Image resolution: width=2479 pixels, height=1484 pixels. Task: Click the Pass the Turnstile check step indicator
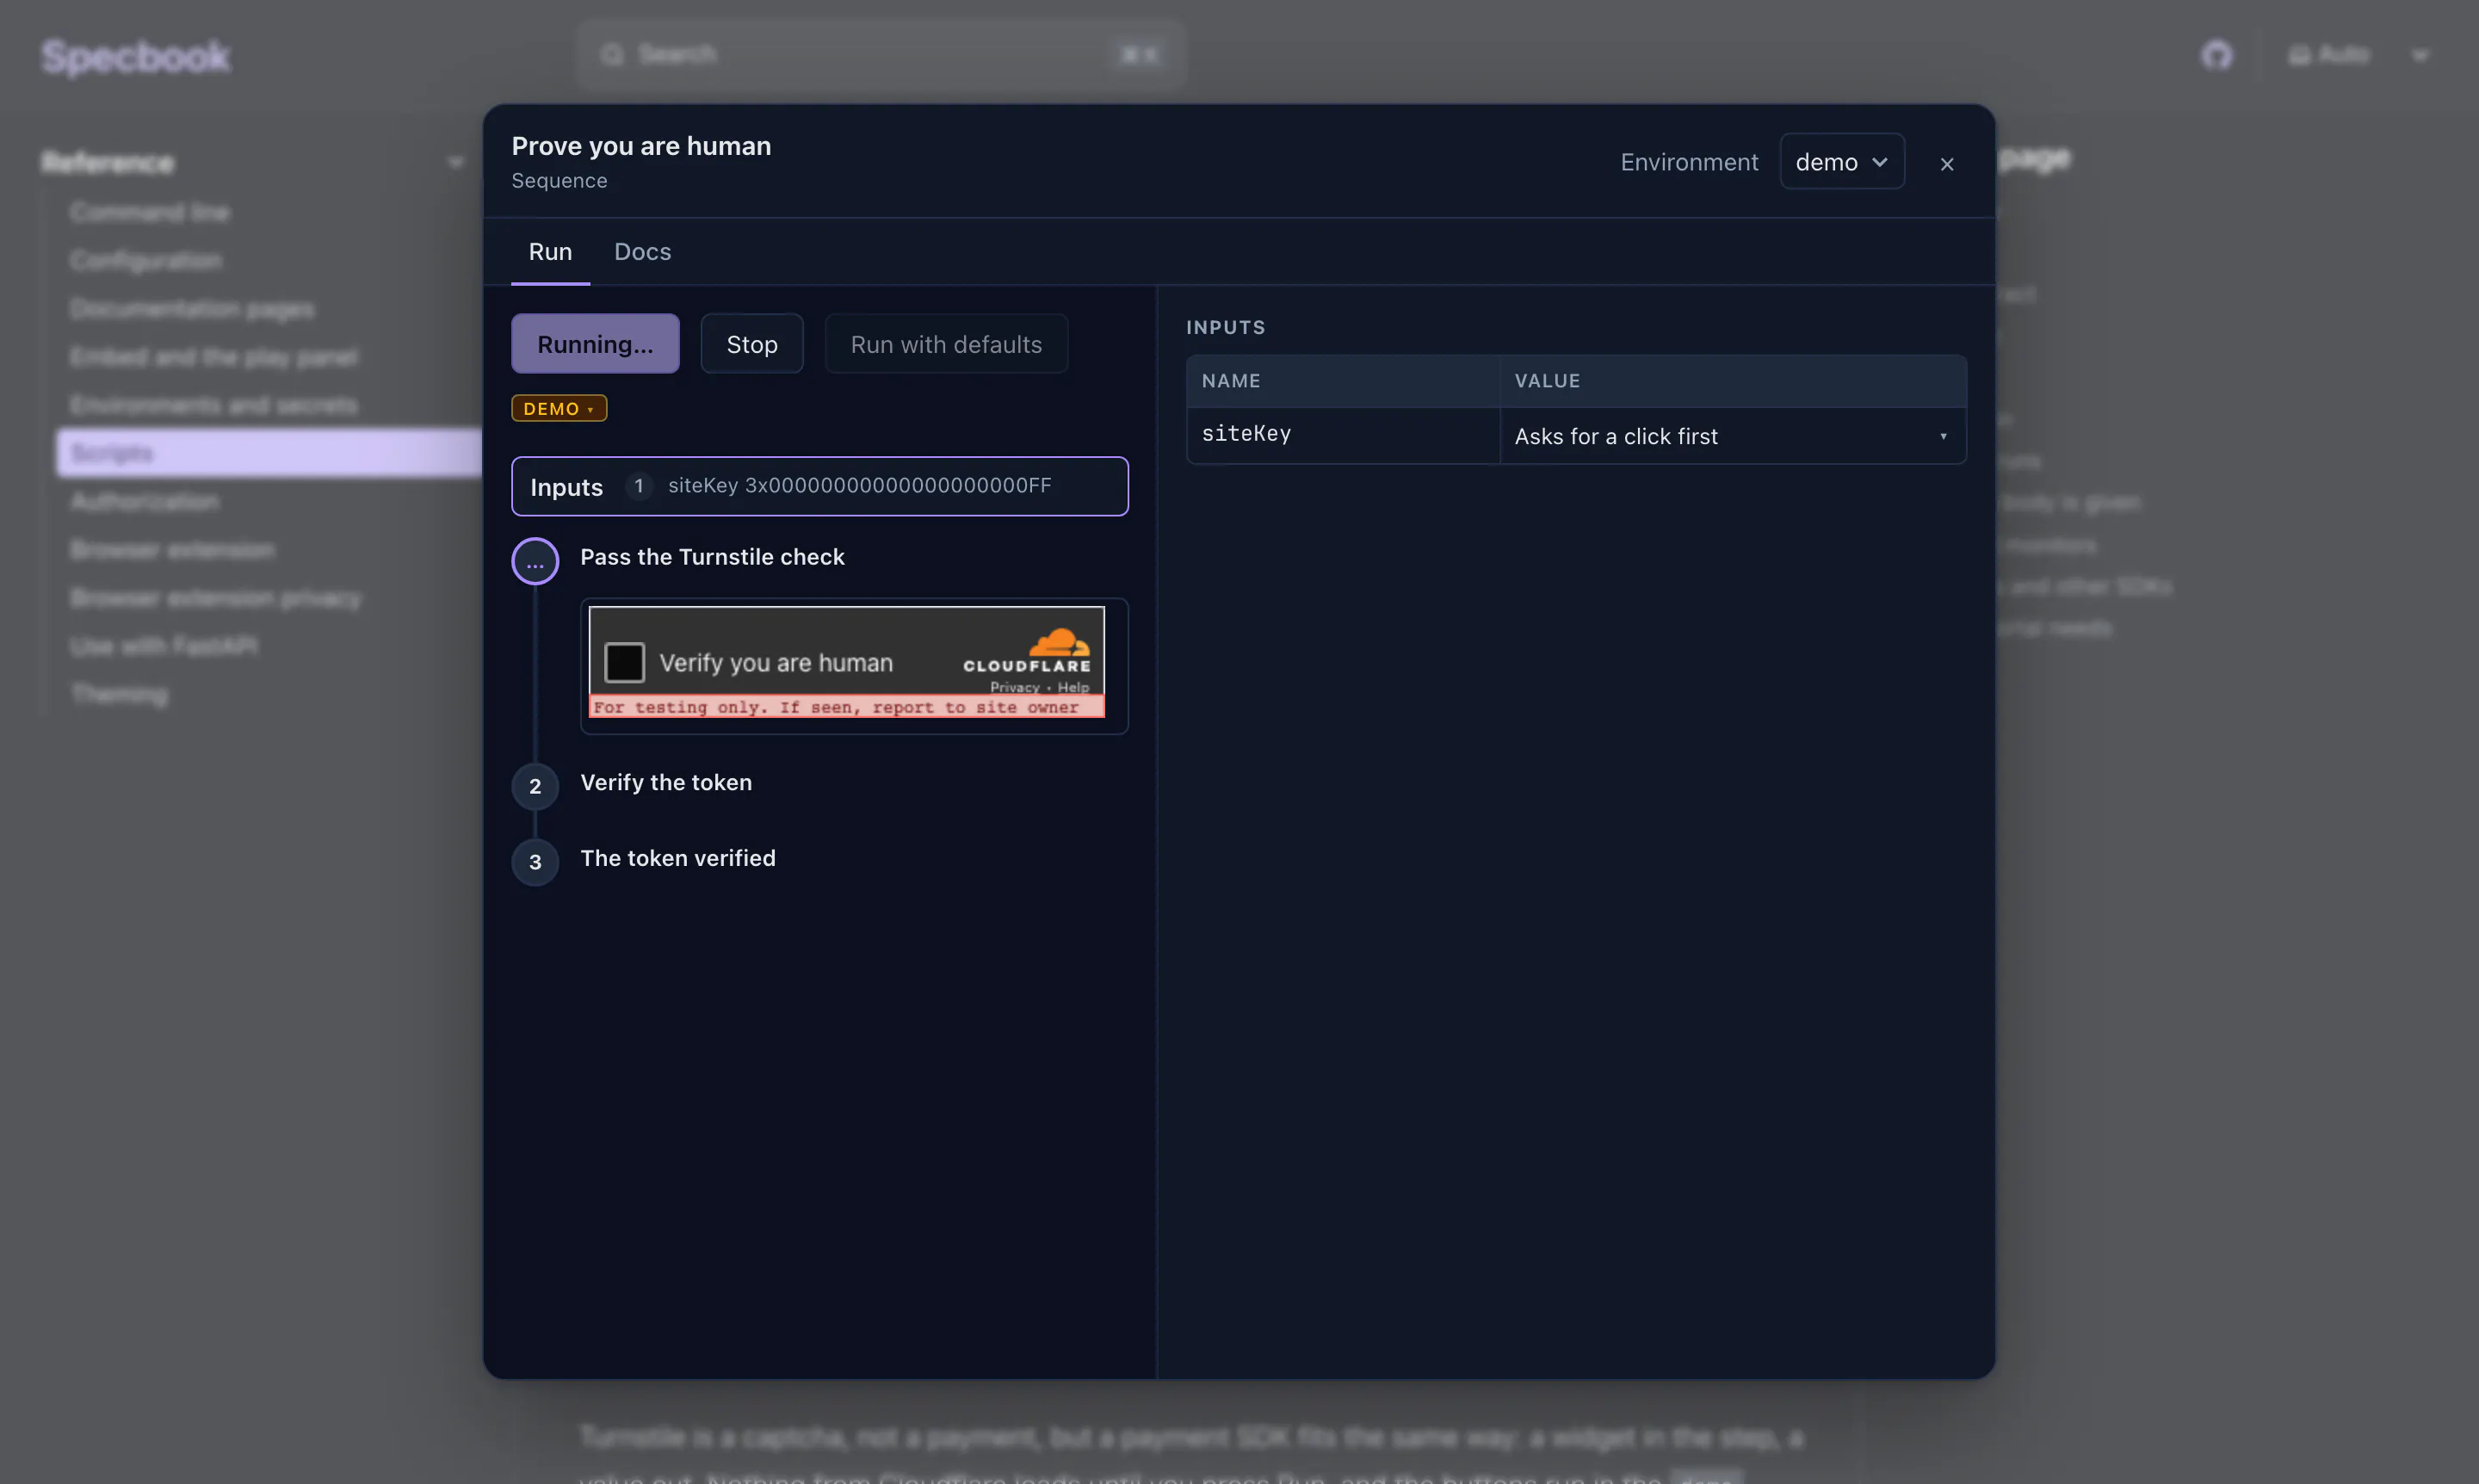pos(535,561)
